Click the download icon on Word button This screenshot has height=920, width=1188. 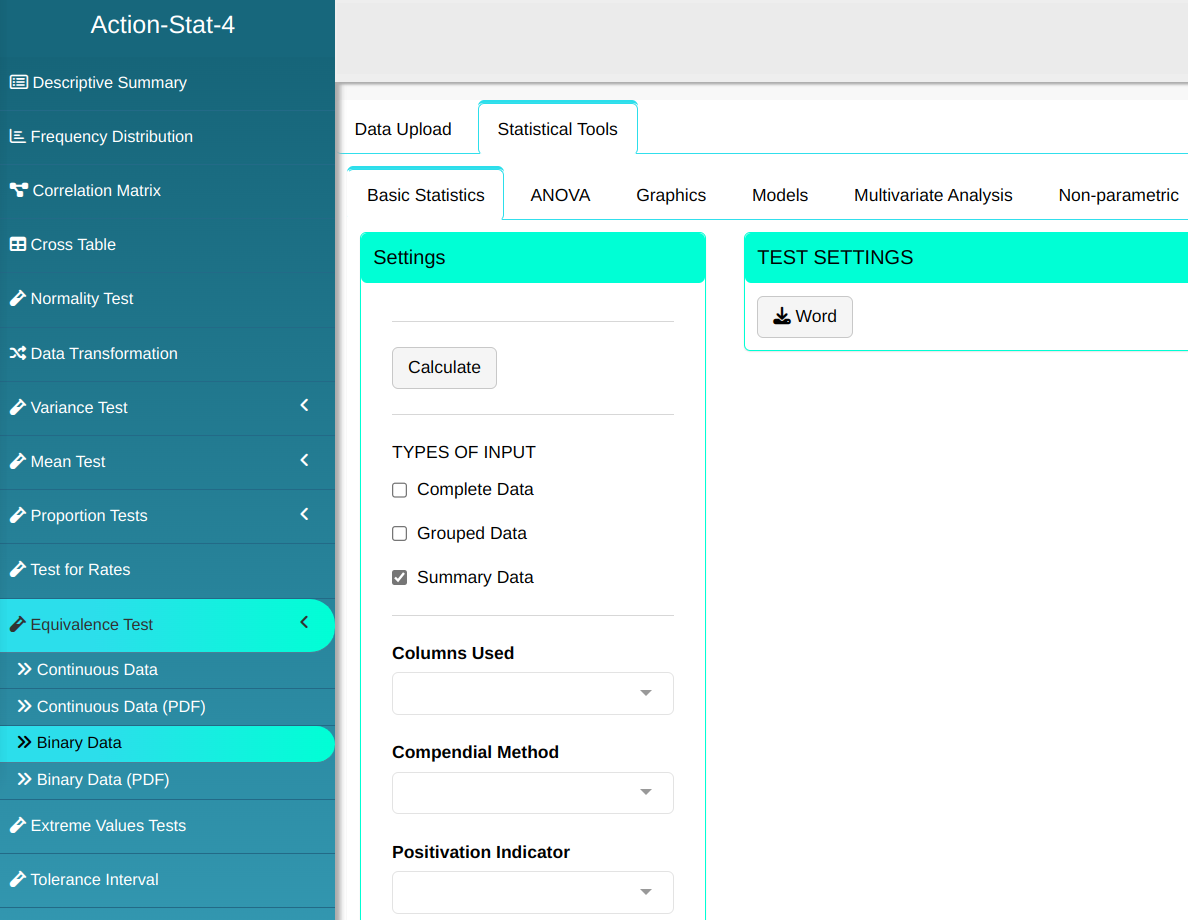pos(781,317)
